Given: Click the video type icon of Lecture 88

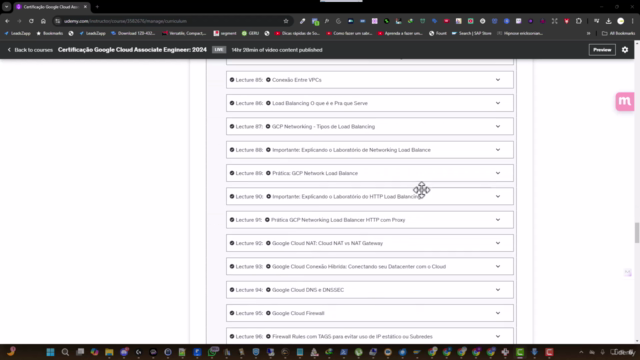Looking at the screenshot, I should (x=268, y=150).
